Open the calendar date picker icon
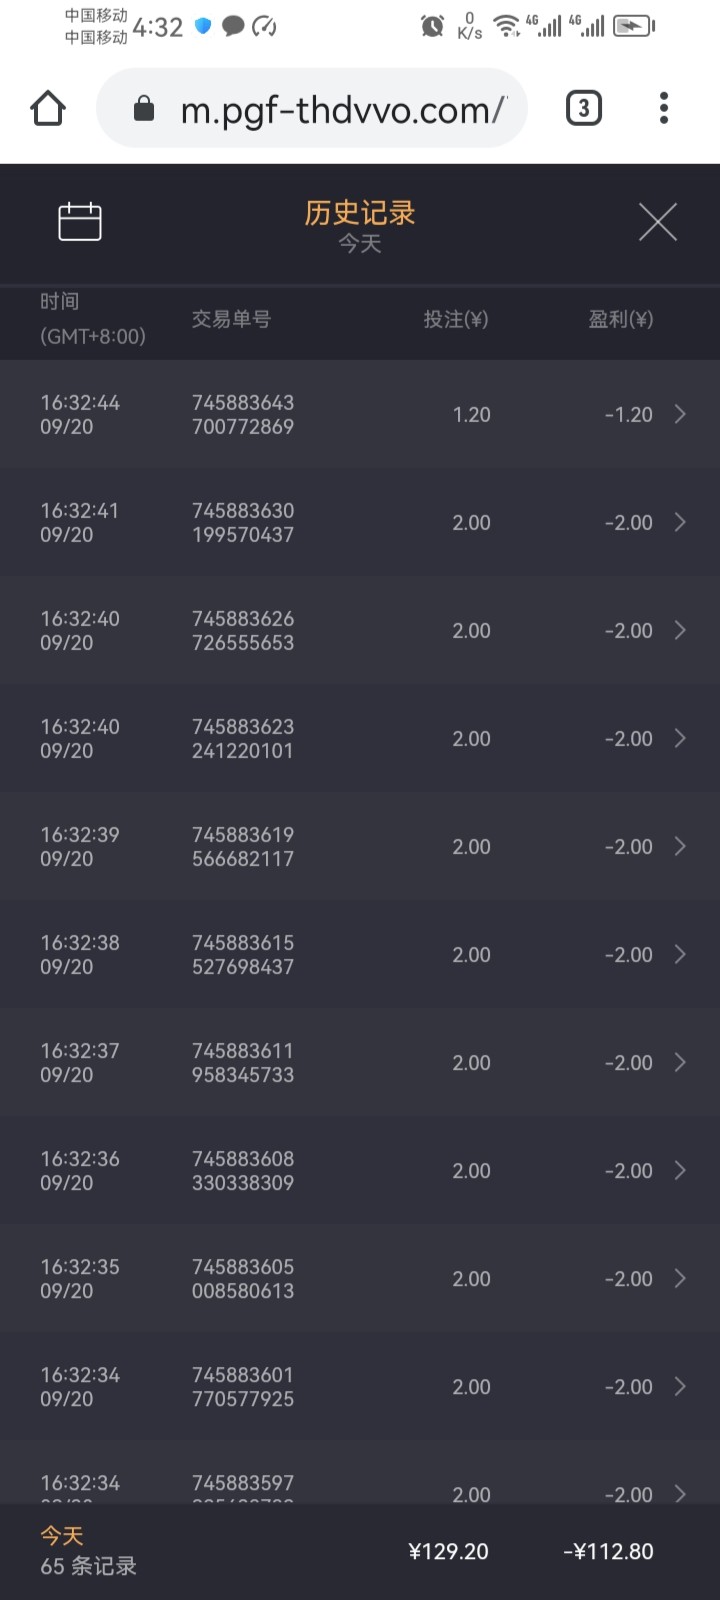 click(x=80, y=221)
